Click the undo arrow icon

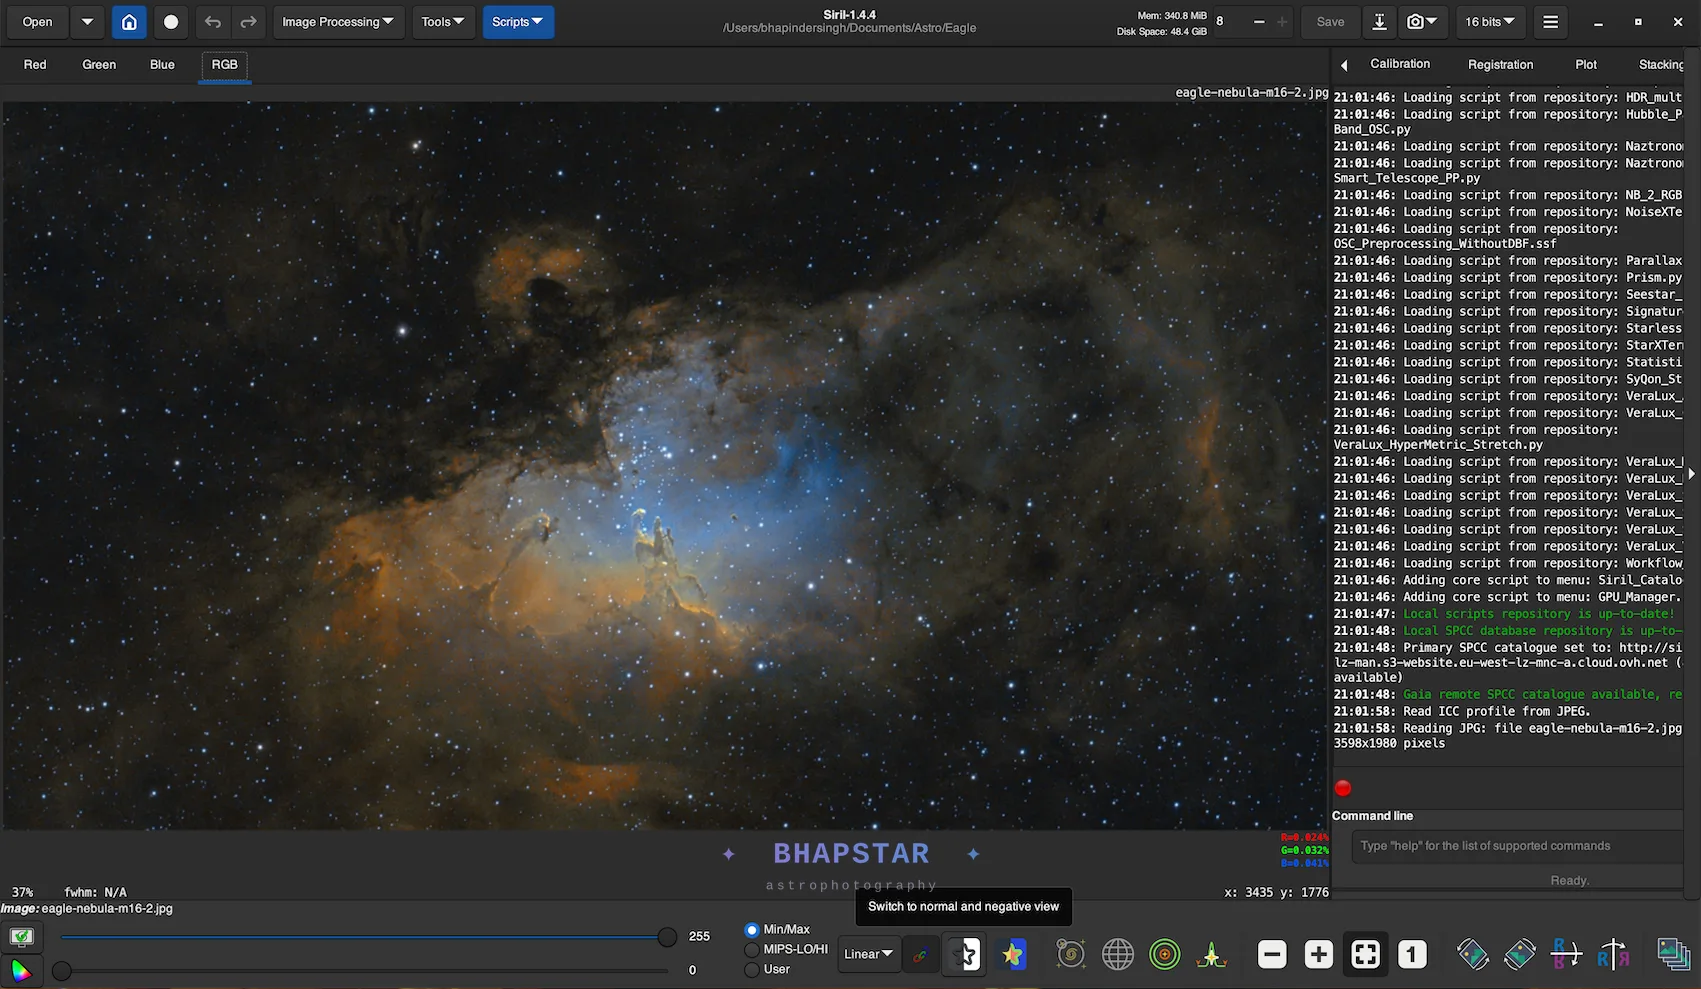tap(213, 22)
